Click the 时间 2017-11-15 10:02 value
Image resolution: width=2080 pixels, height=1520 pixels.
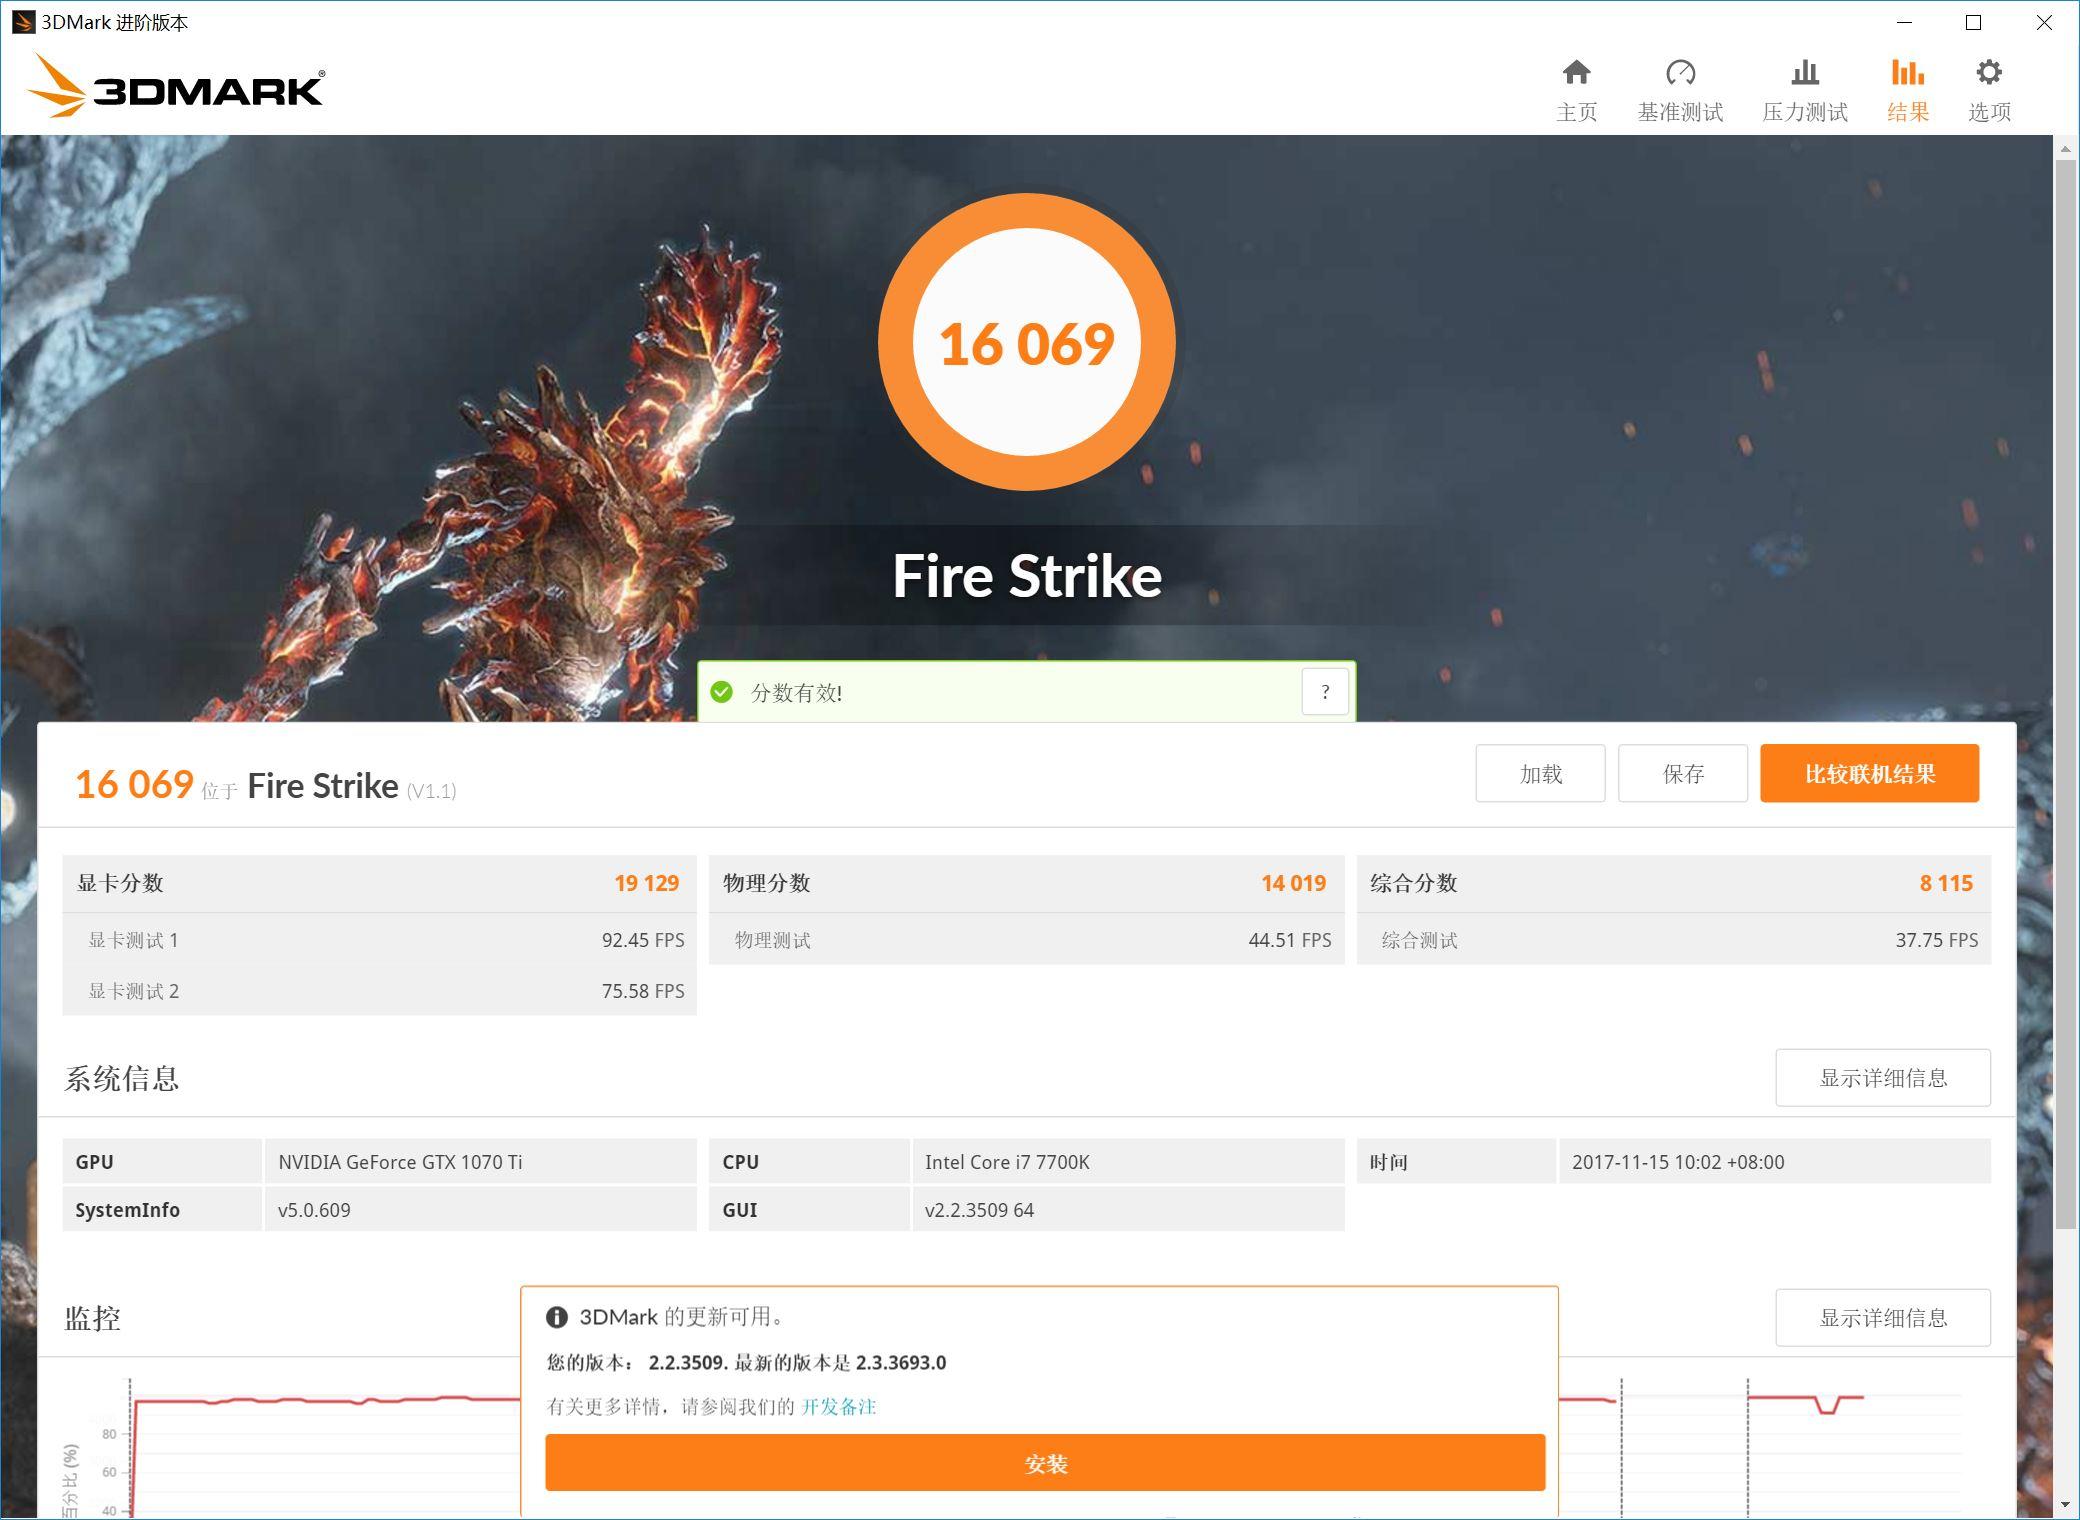1775,1161
